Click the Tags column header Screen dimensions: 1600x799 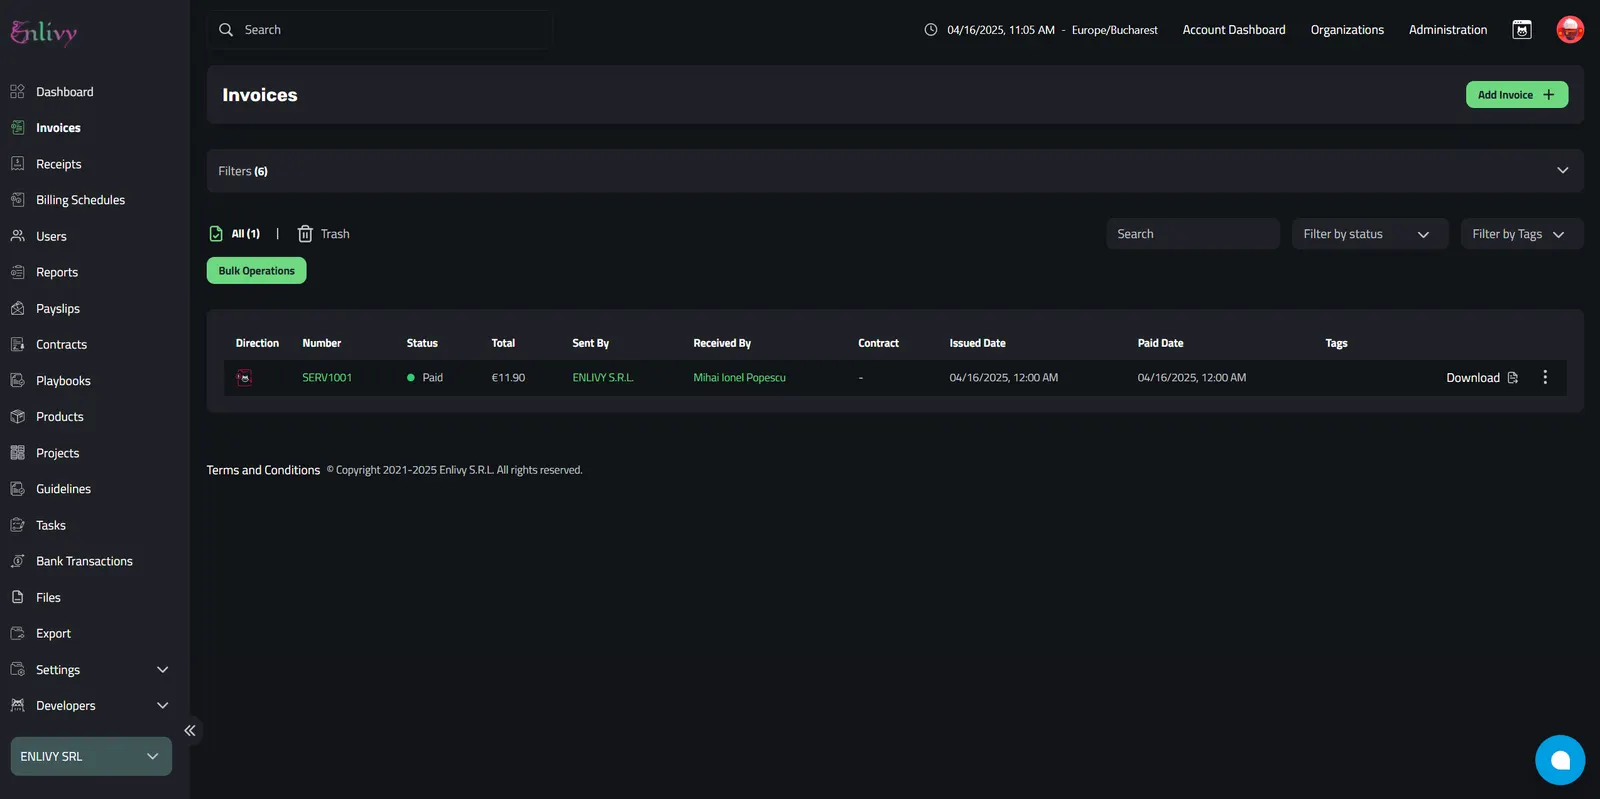pyautogui.click(x=1336, y=343)
